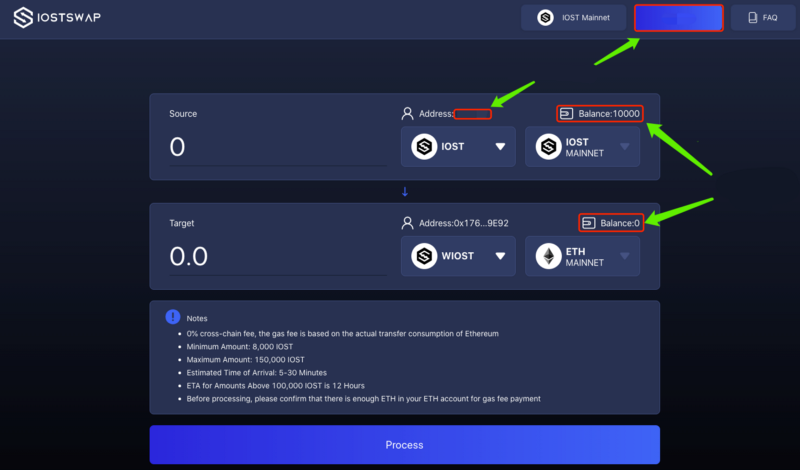Open the IOST MAINNET source network dropdown
Viewport: 800px width, 470px height.
pos(582,146)
